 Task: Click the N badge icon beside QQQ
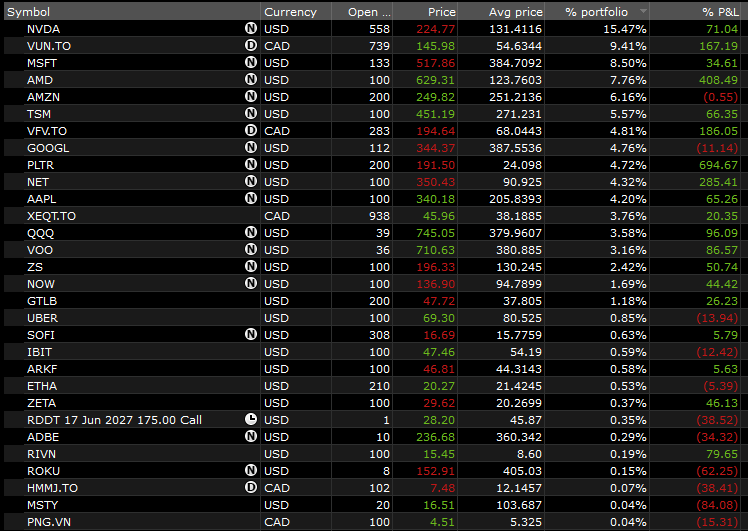pyautogui.click(x=251, y=233)
